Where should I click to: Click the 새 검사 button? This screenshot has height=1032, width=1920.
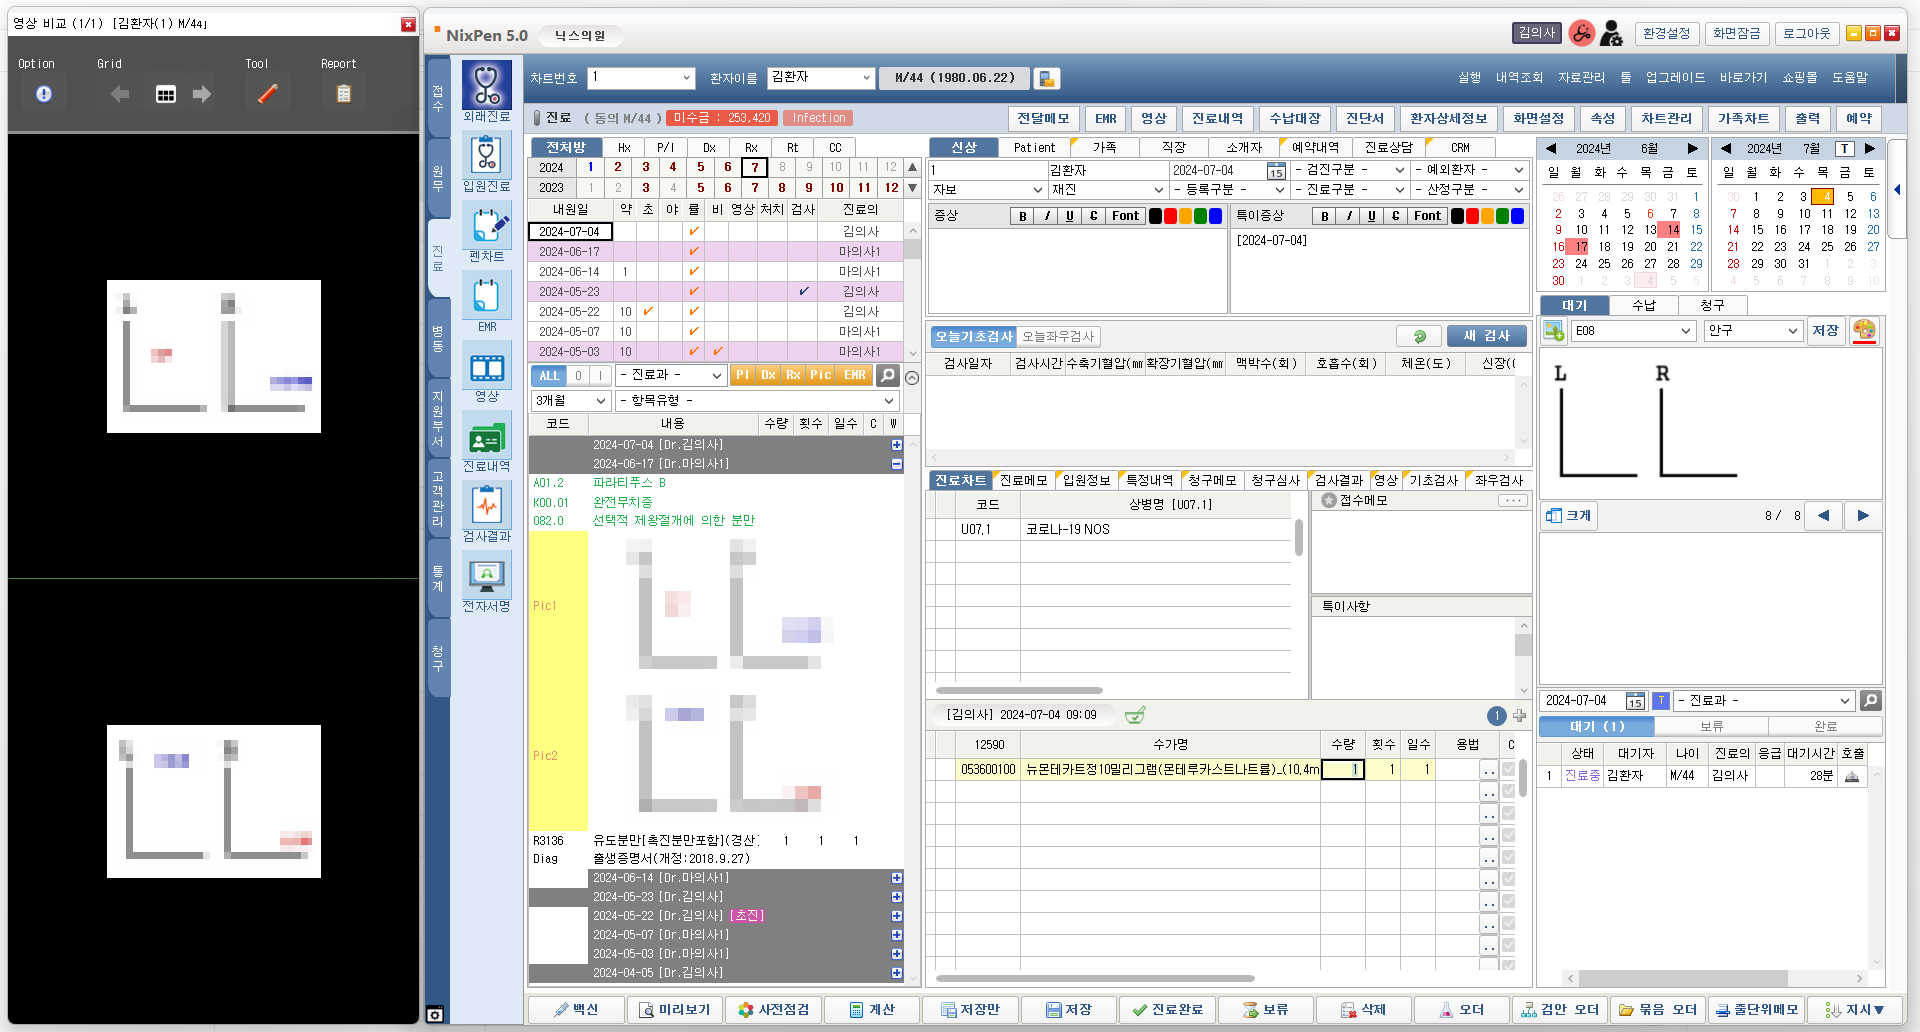coord(1486,336)
